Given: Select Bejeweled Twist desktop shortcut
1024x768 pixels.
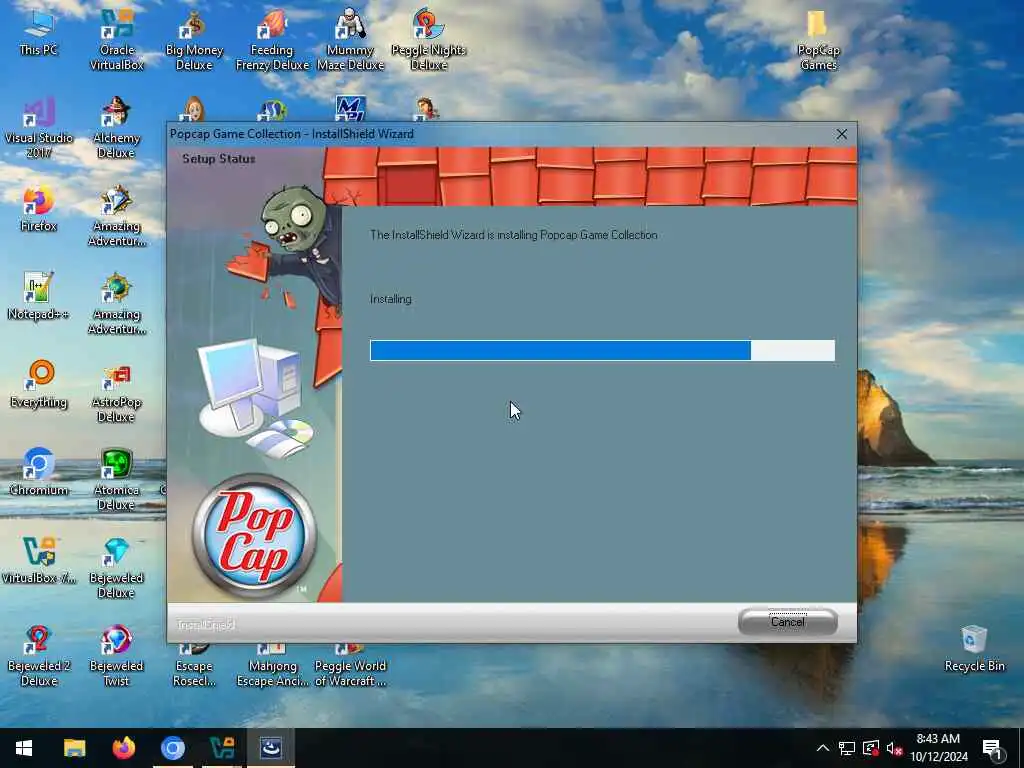Looking at the screenshot, I should coord(117,656).
